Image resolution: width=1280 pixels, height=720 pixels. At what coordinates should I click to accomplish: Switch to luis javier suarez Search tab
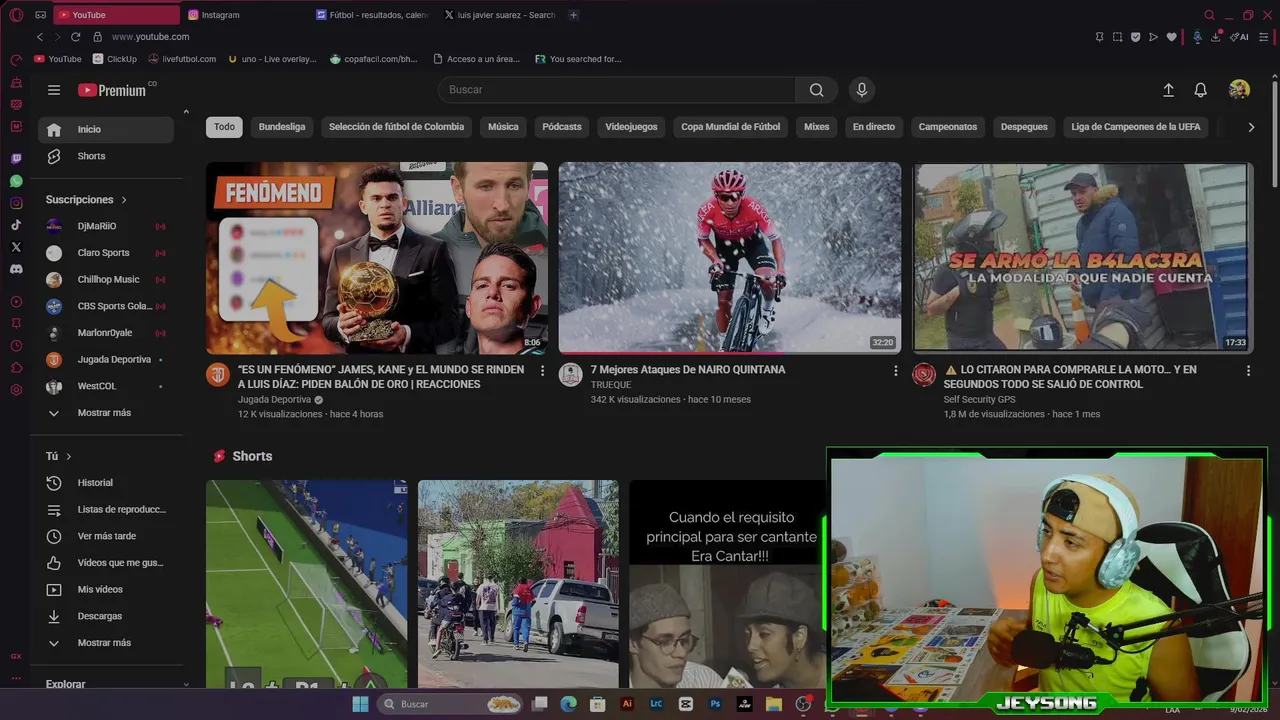click(x=499, y=15)
